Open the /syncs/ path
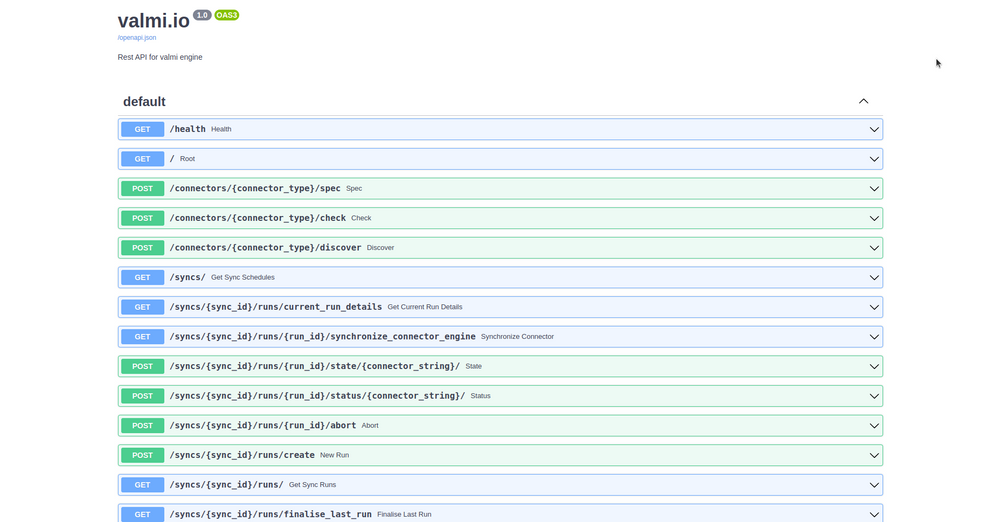Image resolution: width=1000 pixels, height=522 pixels. (188, 277)
